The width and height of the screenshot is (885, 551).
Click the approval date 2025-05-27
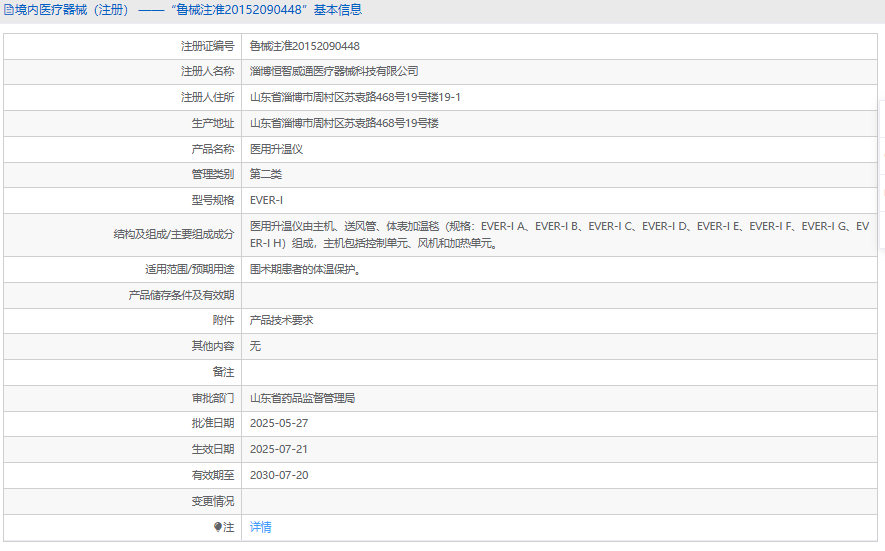279,423
